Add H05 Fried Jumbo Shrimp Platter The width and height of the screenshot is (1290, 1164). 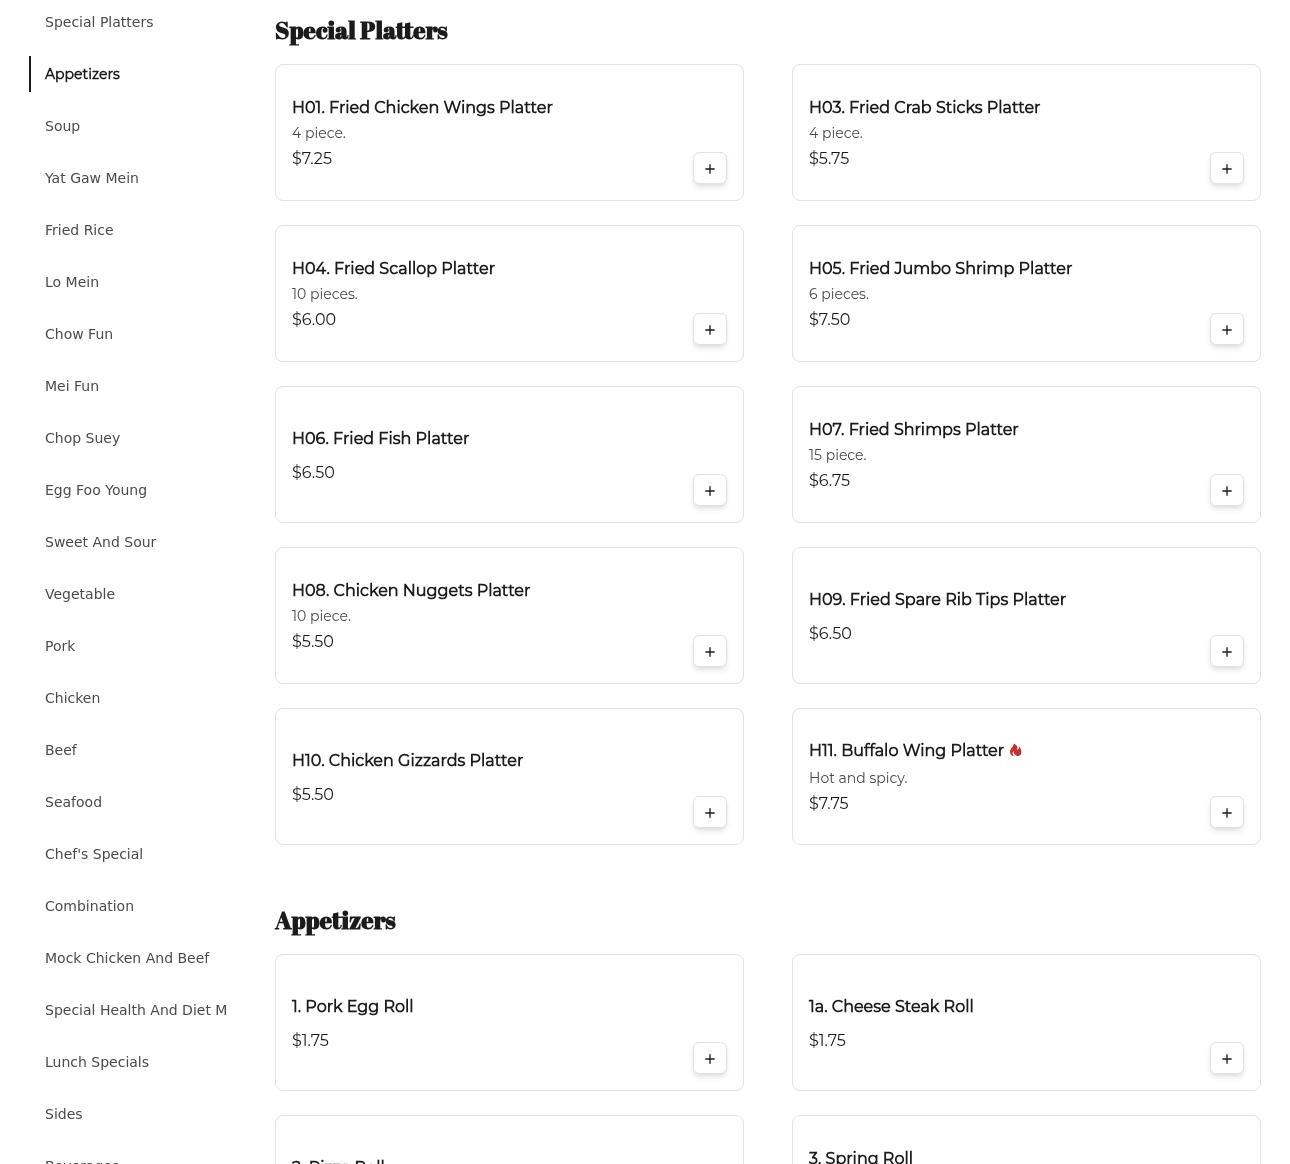point(1227,330)
